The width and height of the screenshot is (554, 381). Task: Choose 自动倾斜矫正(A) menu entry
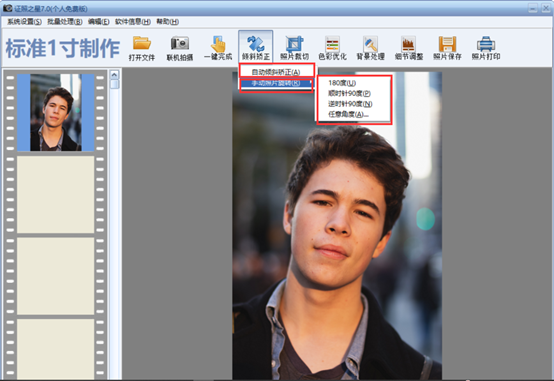pos(276,72)
